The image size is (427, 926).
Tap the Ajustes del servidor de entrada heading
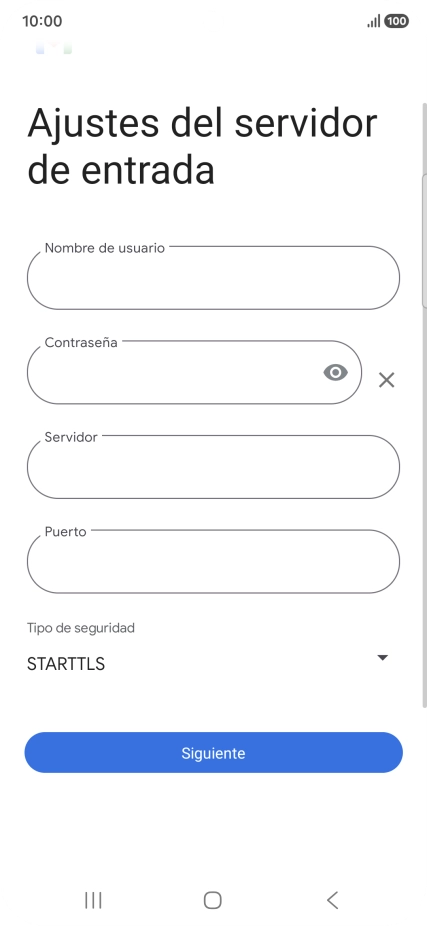(202, 146)
